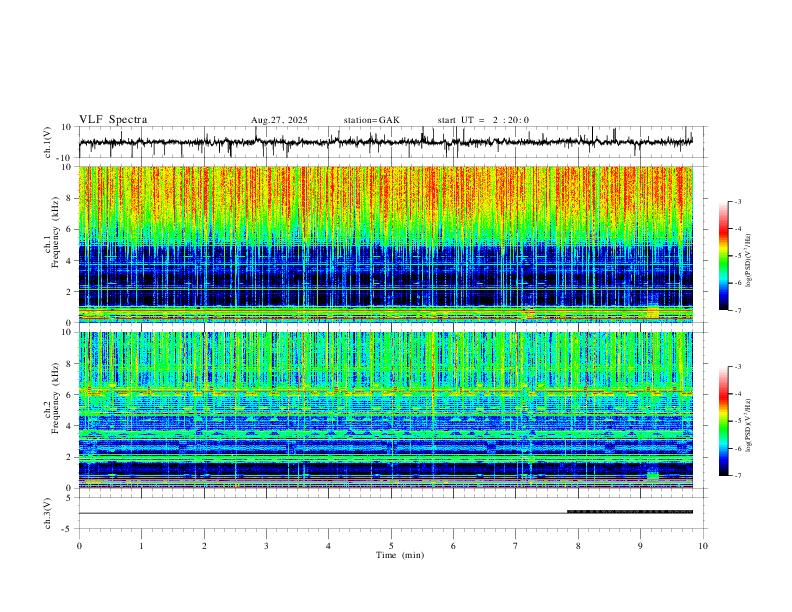Viewport: 792px width, 612px height.
Task: Click the "-3" tick on ch.1 color bar
Action: pos(737,201)
